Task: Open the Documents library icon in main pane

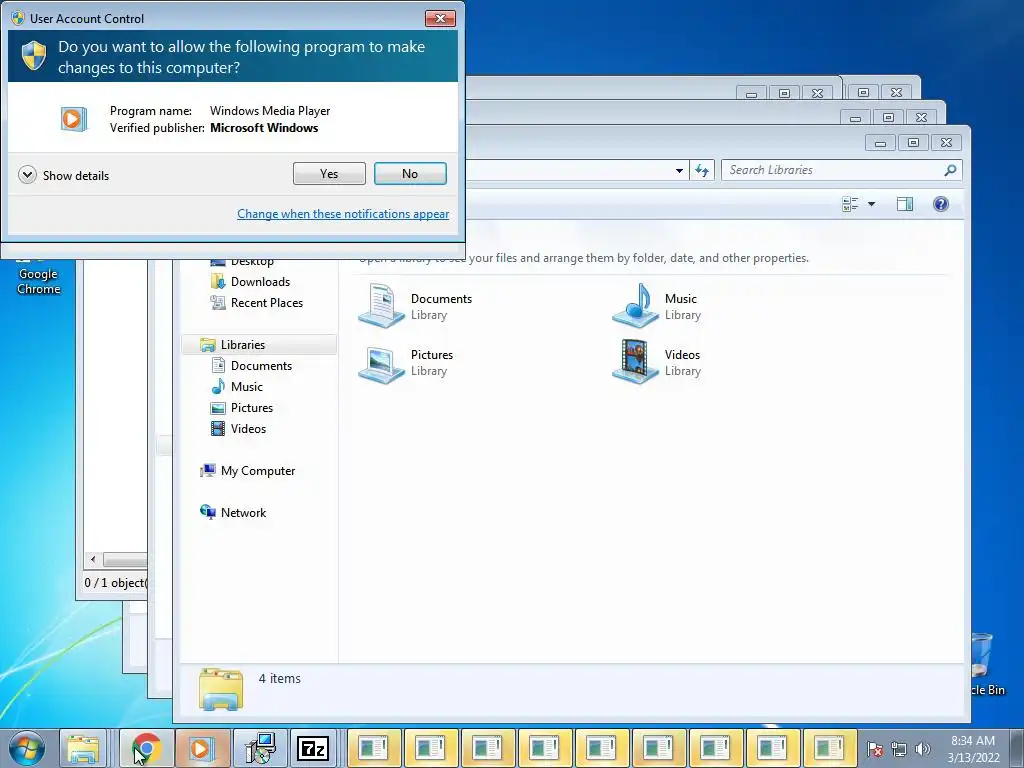Action: click(x=381, y=306)
